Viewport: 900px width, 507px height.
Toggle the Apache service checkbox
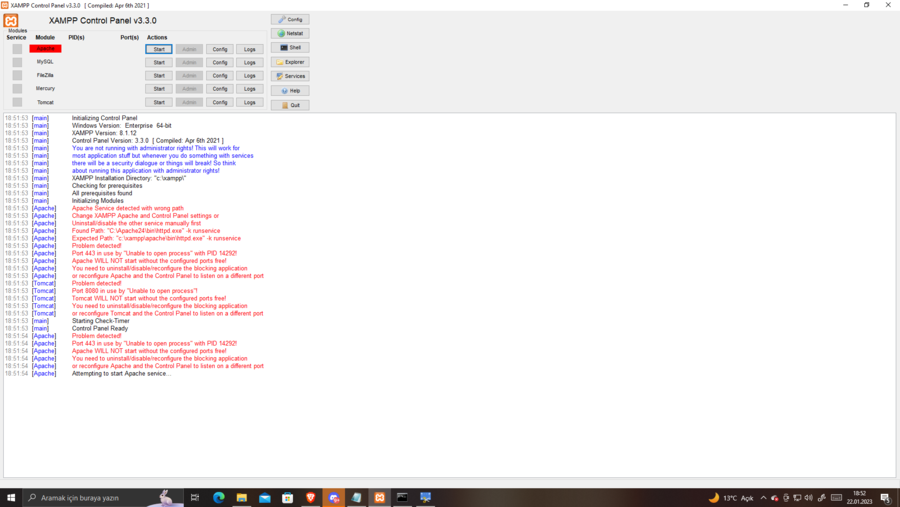tap(17, 49)
